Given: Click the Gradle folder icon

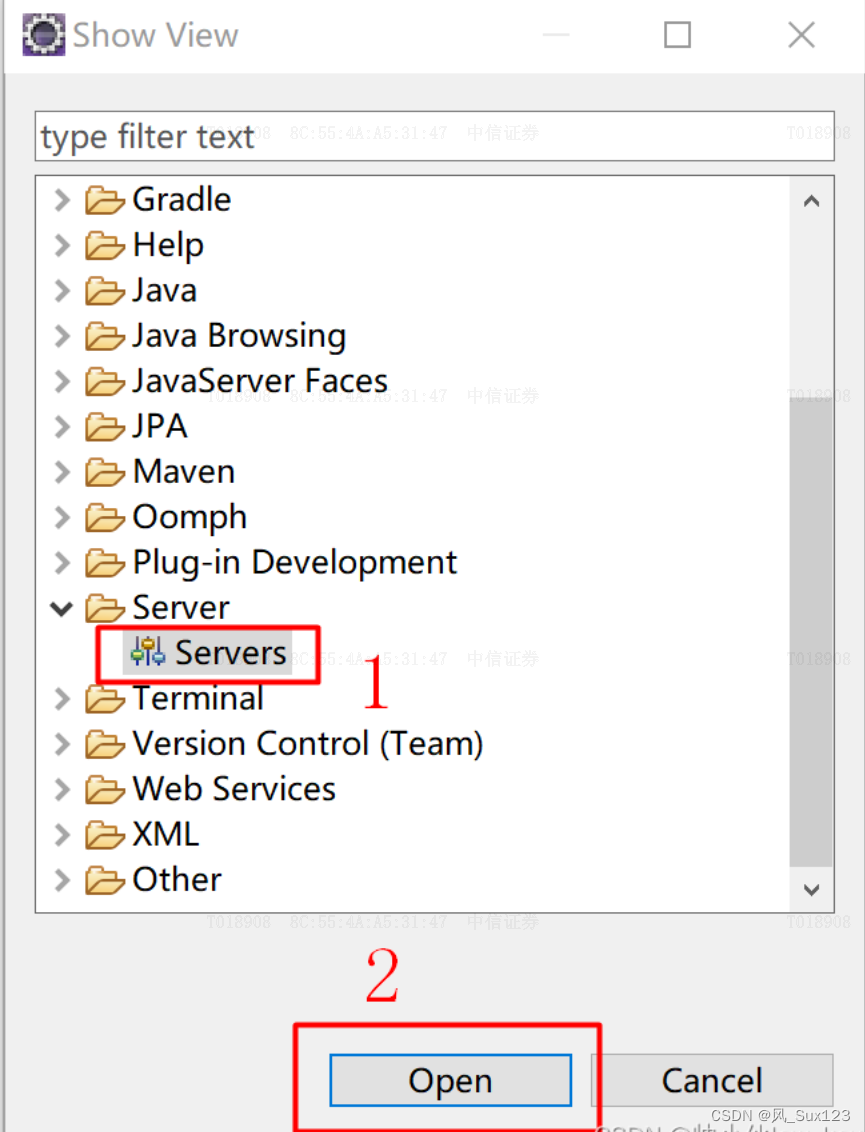Looking at the screenshot, I should [x=105, y=200].
